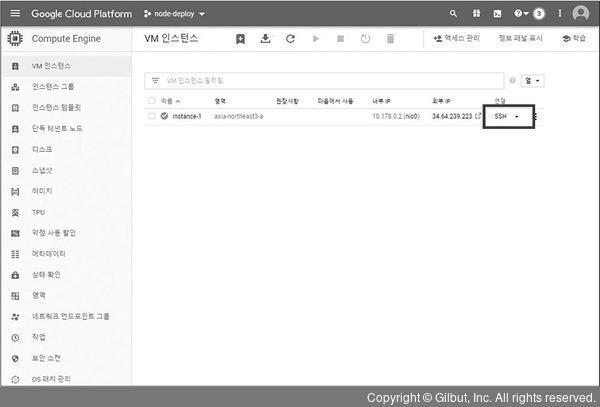
Task: Sort by 이름 column header
Action: click(170, 101)
